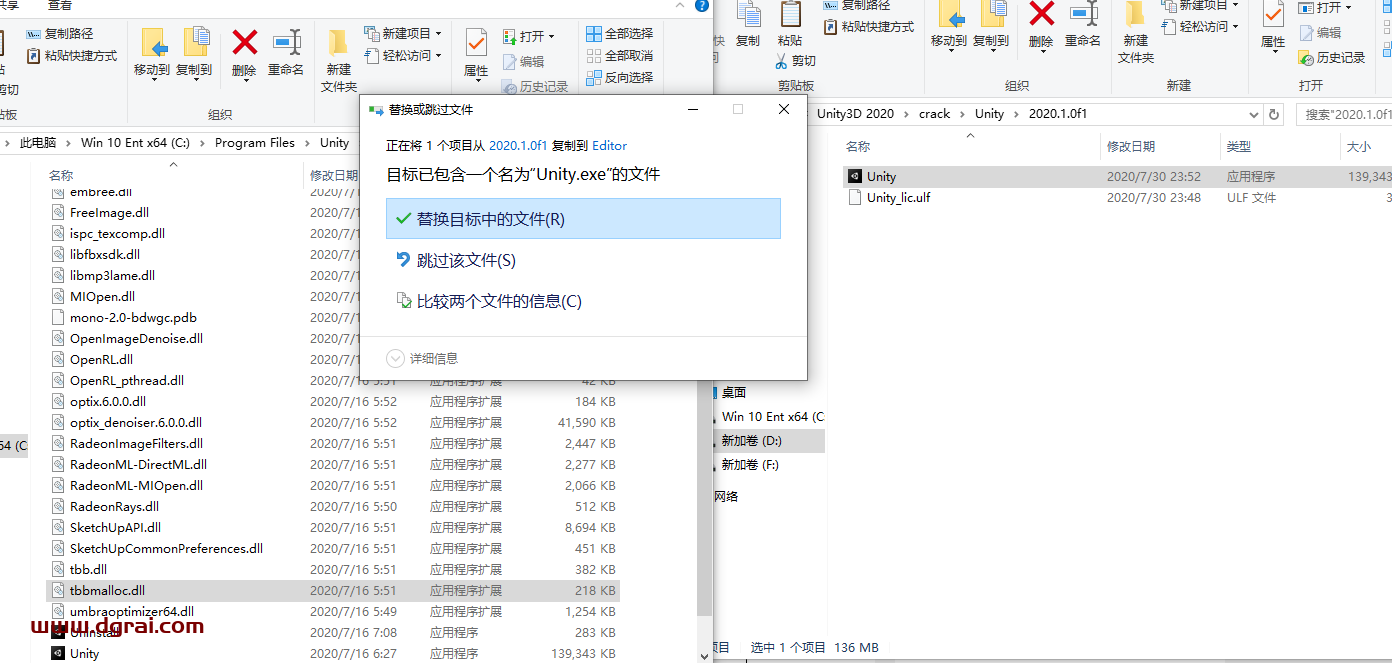Screen dimensions: 1392x663
Task: Click Select none (全部取消) in left ribbon
Action: 619,56
